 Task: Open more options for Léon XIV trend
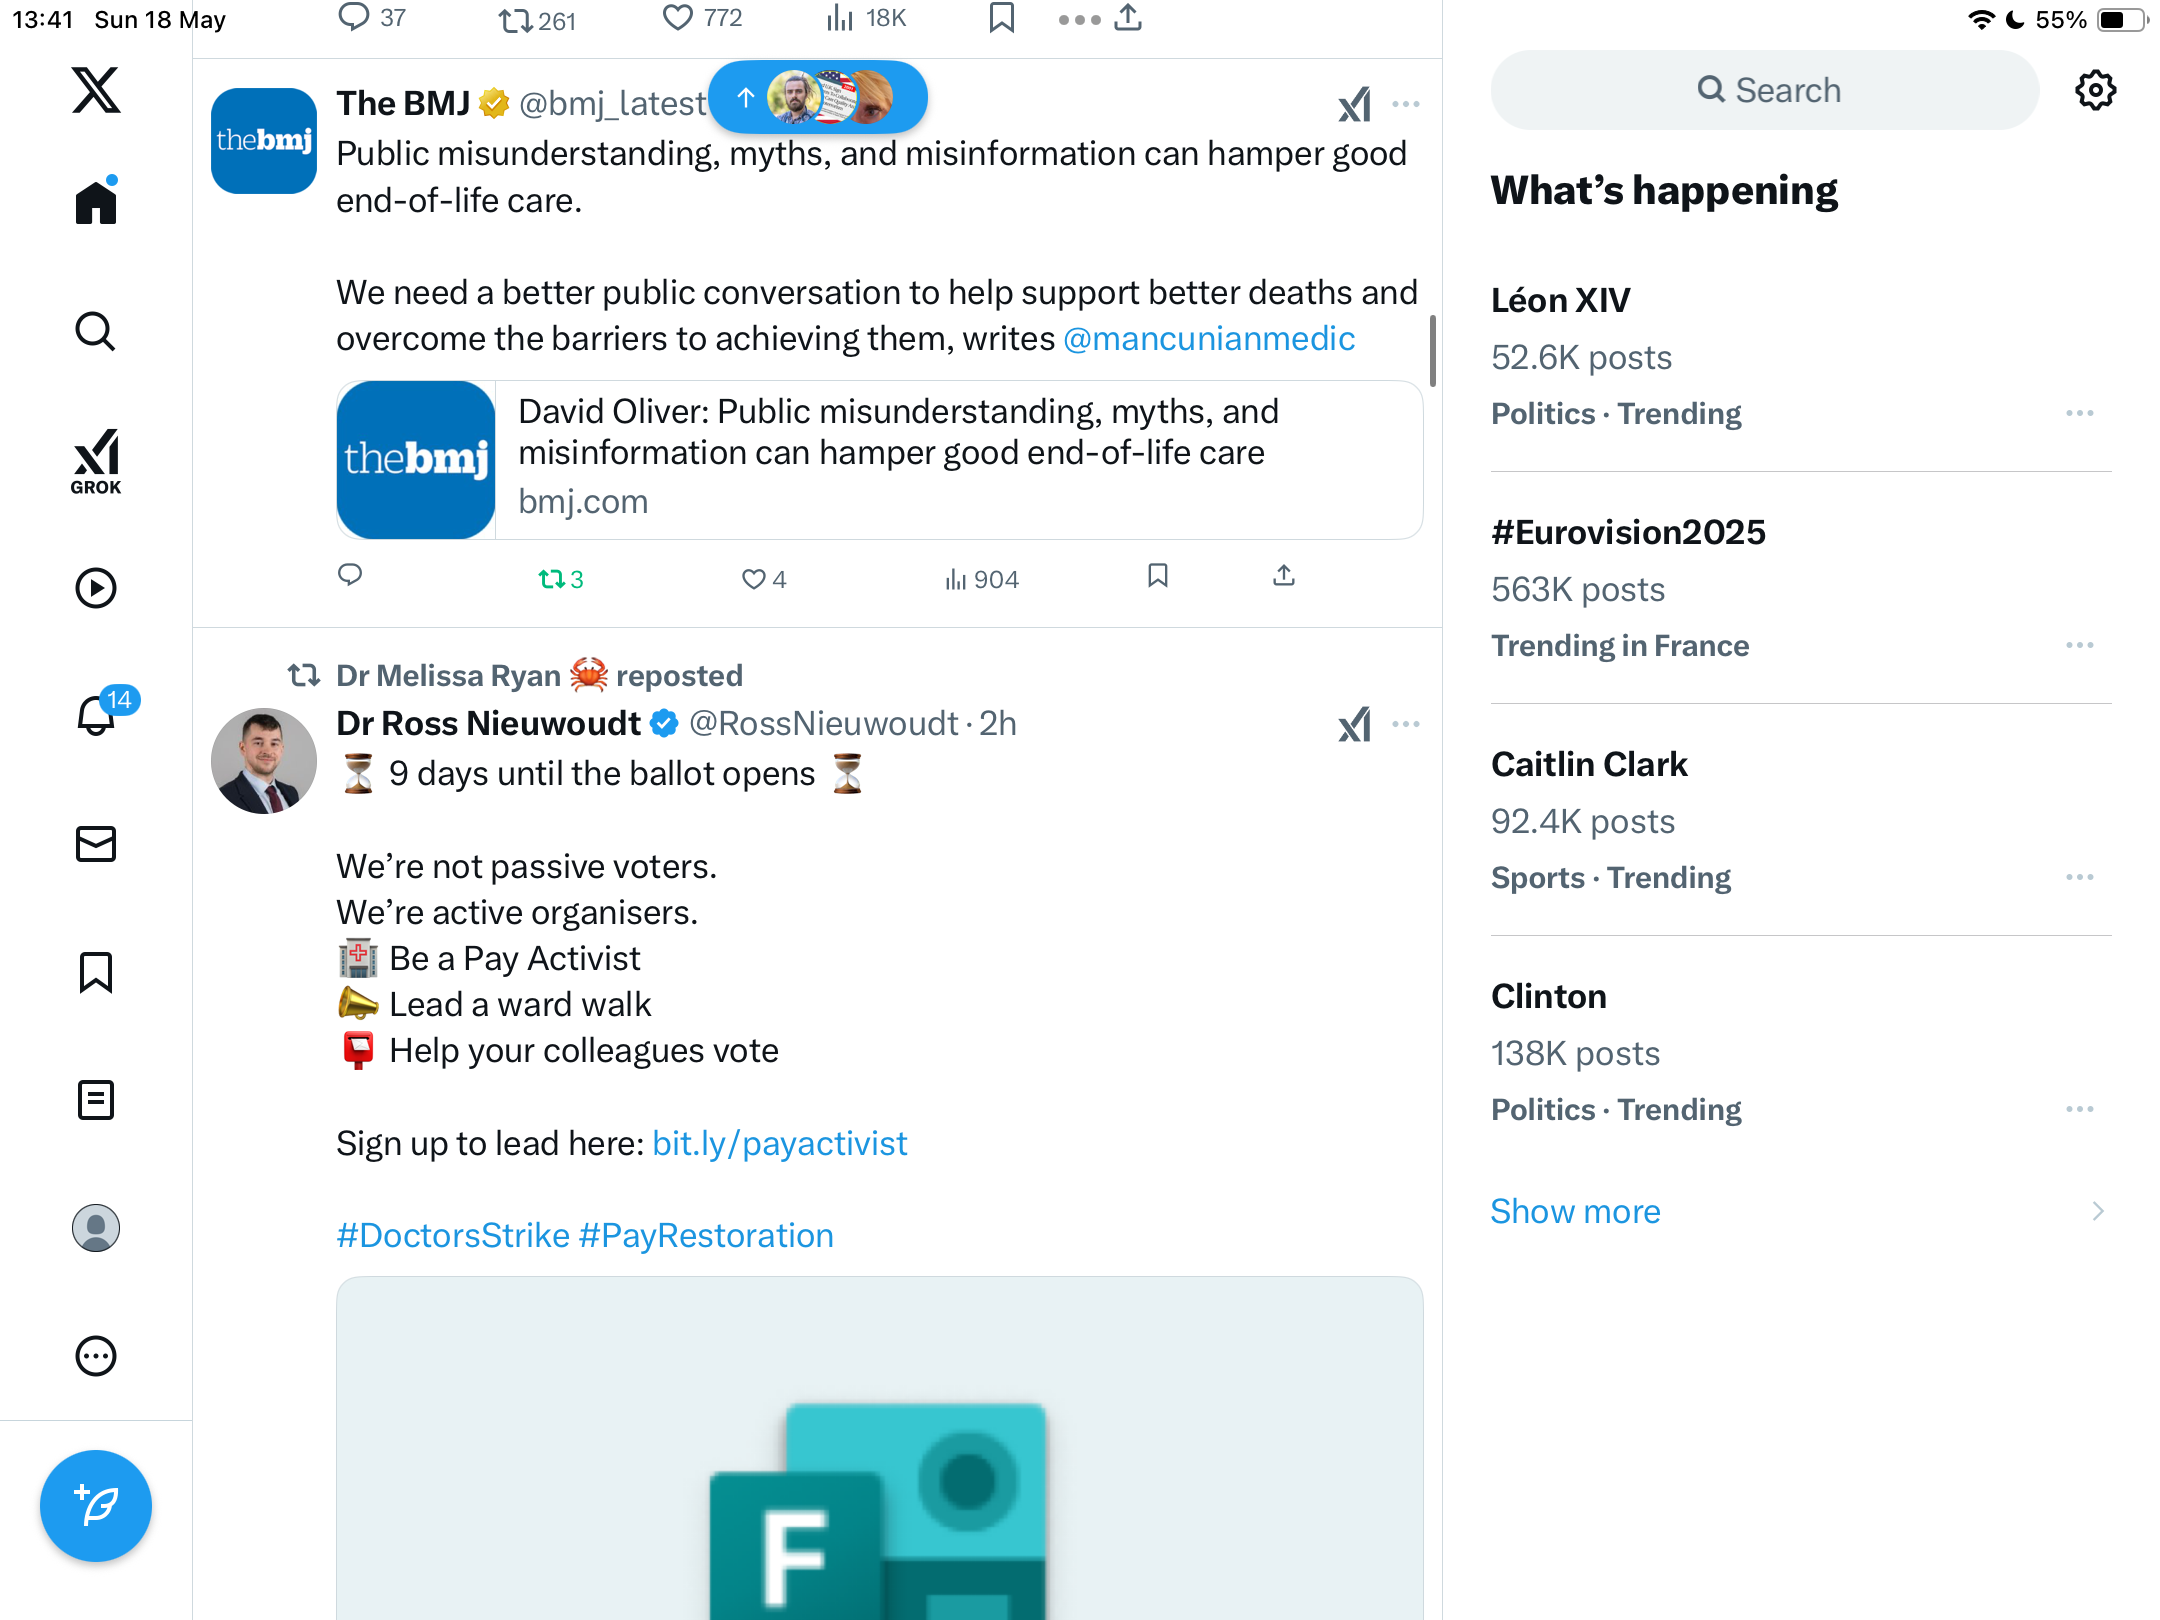pos(2080,413)
